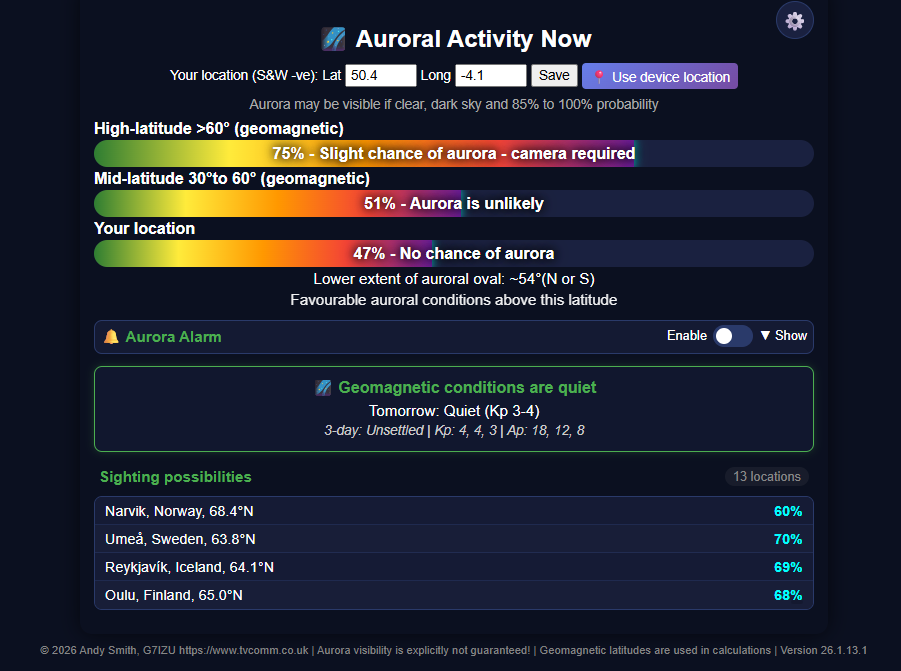This screenshot has width=901, height=671.
Task: Click the bell icon in Aurora Alarm
Action: click(111, 337)
